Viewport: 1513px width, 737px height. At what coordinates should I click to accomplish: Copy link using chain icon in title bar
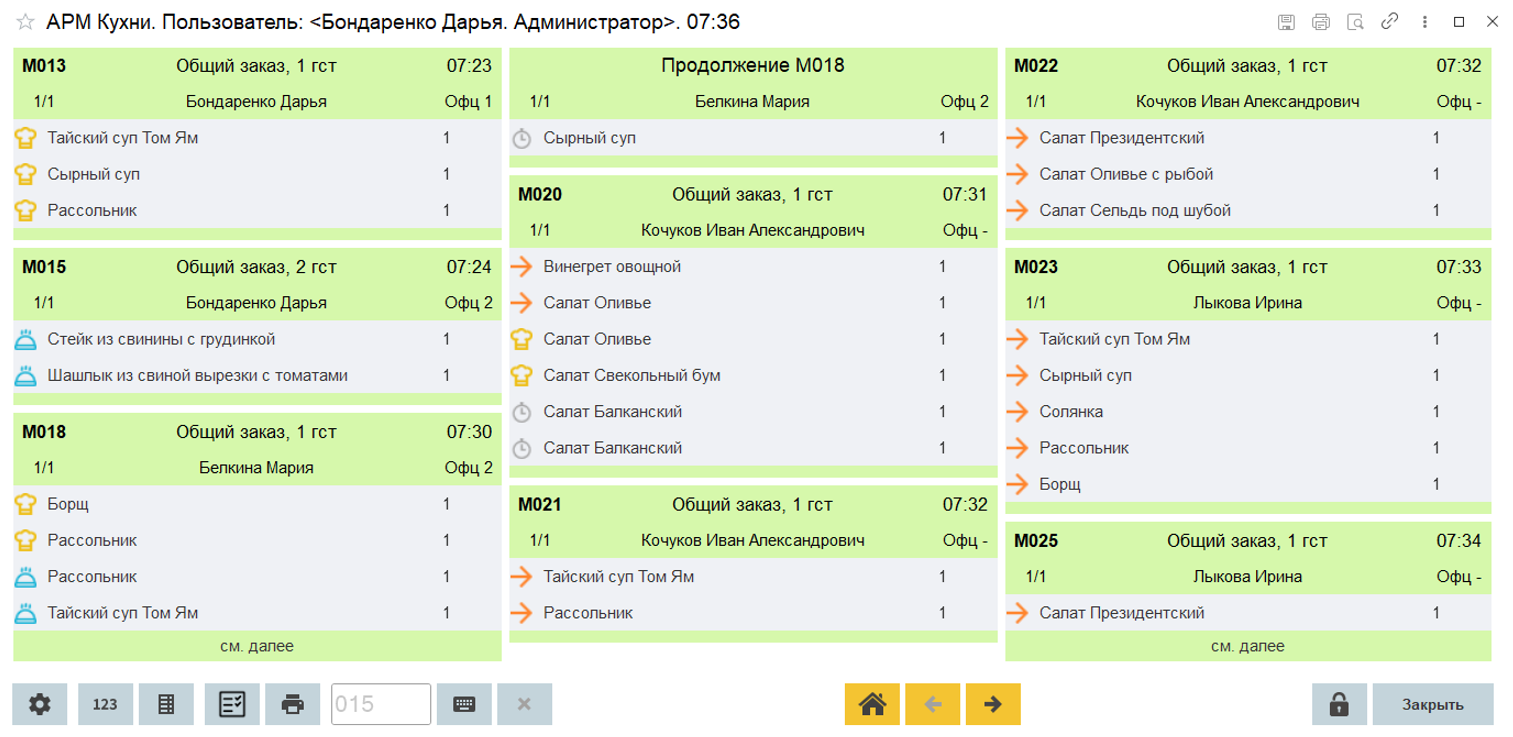pyautogui.click(x=1389, y=22)
